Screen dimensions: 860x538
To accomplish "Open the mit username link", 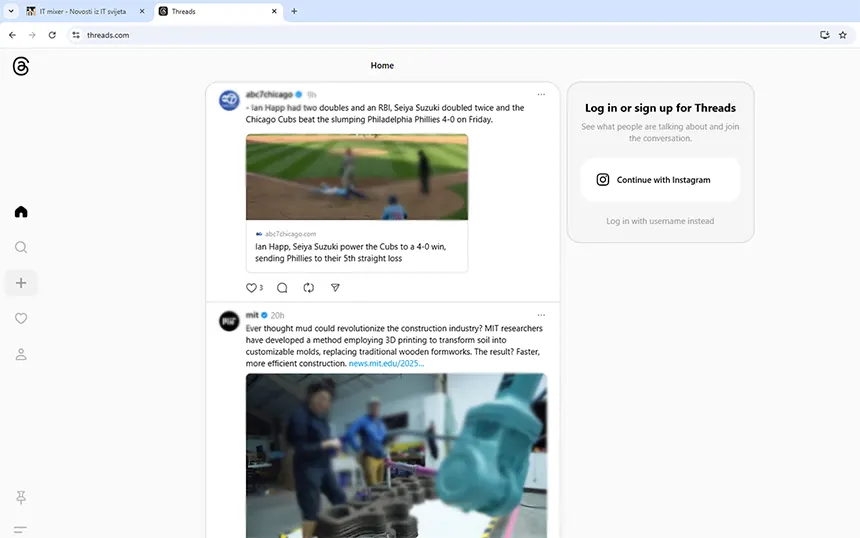I will click(252, 315).
